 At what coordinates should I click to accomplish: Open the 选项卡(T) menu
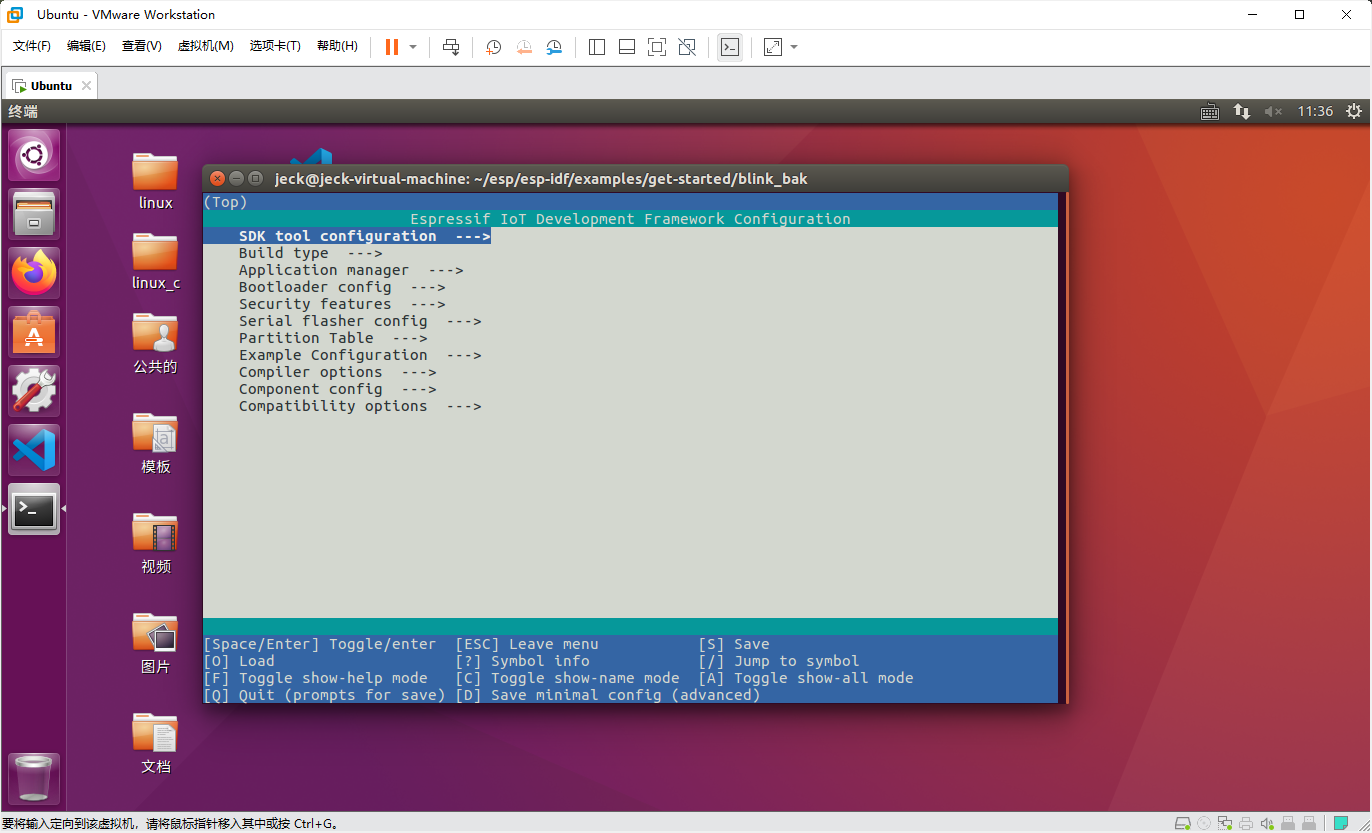coord(275,46)
